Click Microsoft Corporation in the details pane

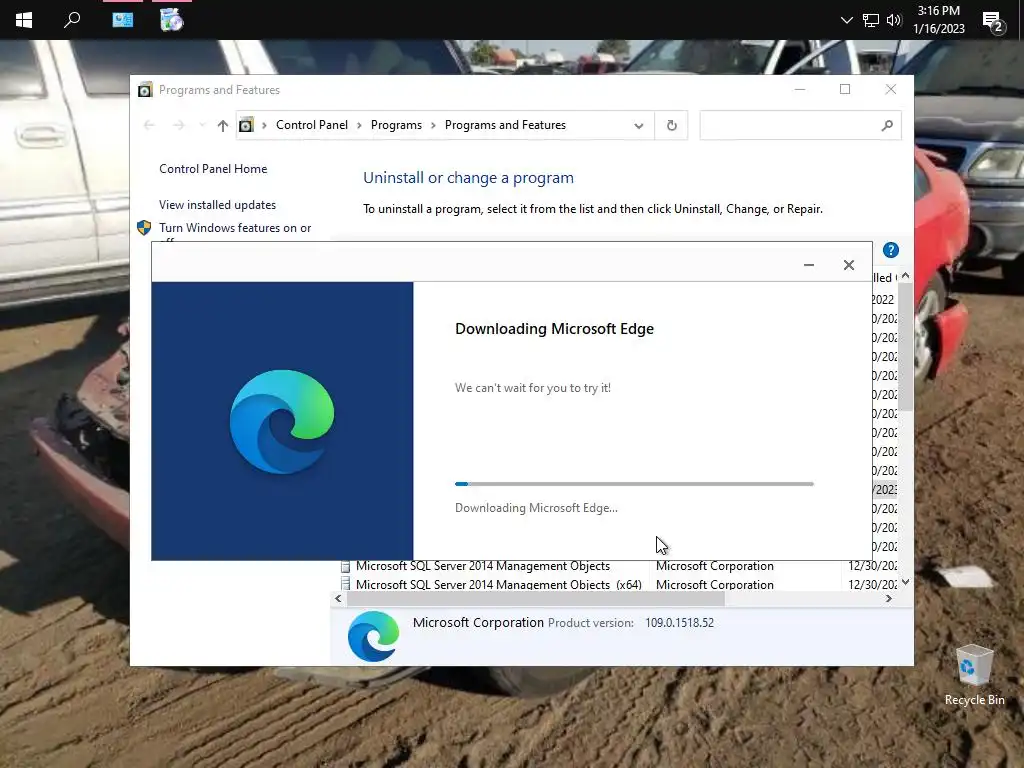point(478,622)
